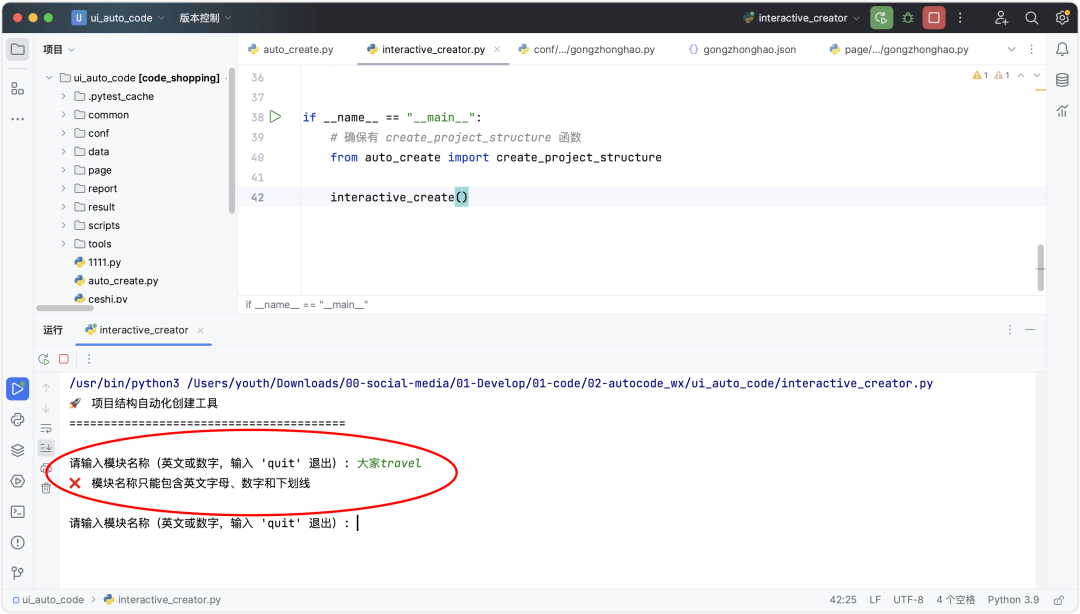Change UTF-8 file encoding in status bar
Image resolution: width=1080 pixels, height=614 pixels.
click(908, 600)
